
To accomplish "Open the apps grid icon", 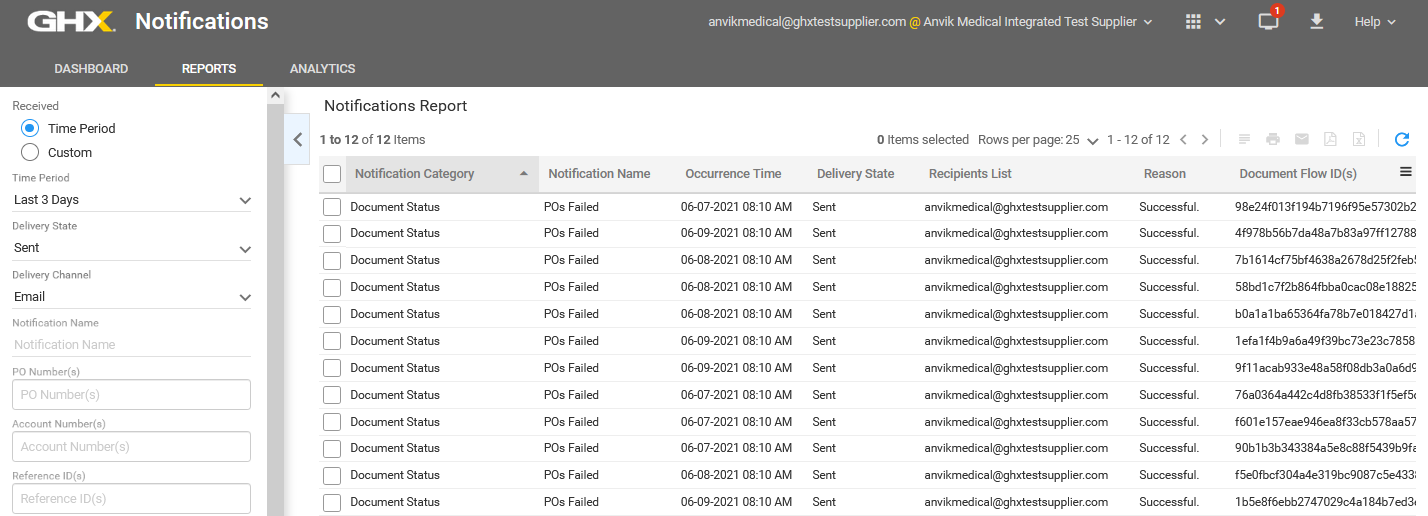I will point(1193,22).
